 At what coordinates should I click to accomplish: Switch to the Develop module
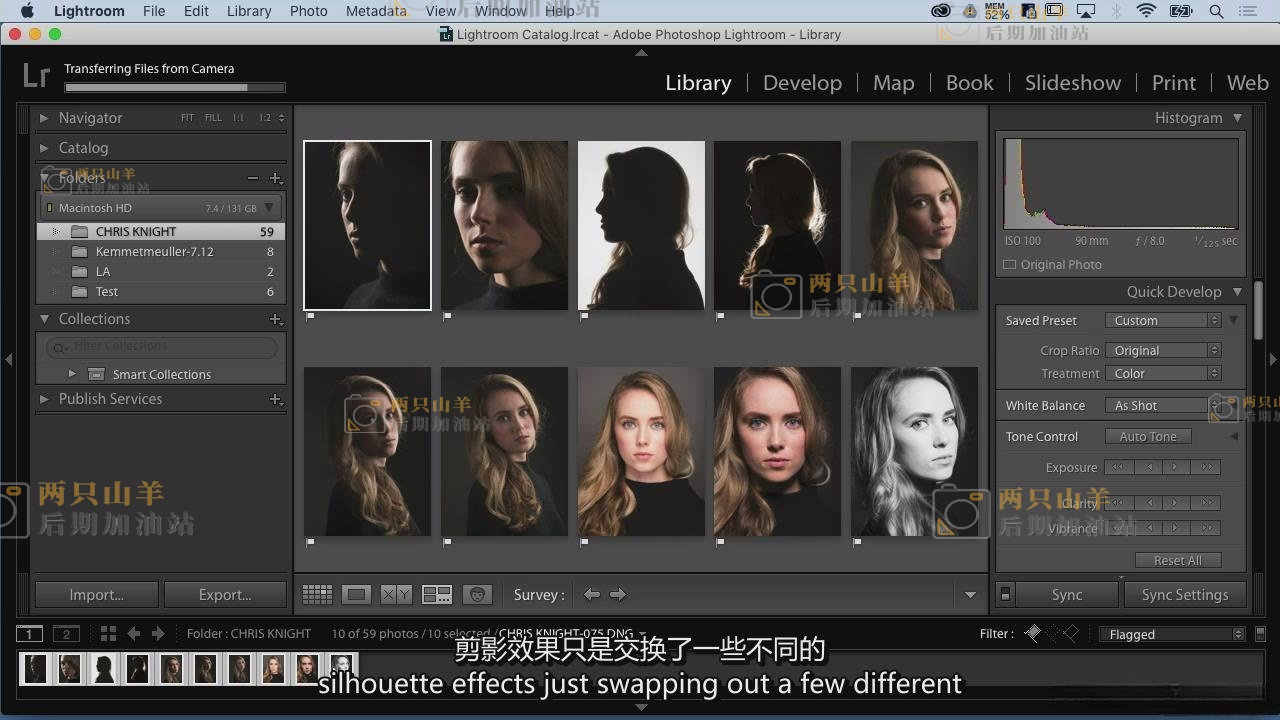point(802,83)
